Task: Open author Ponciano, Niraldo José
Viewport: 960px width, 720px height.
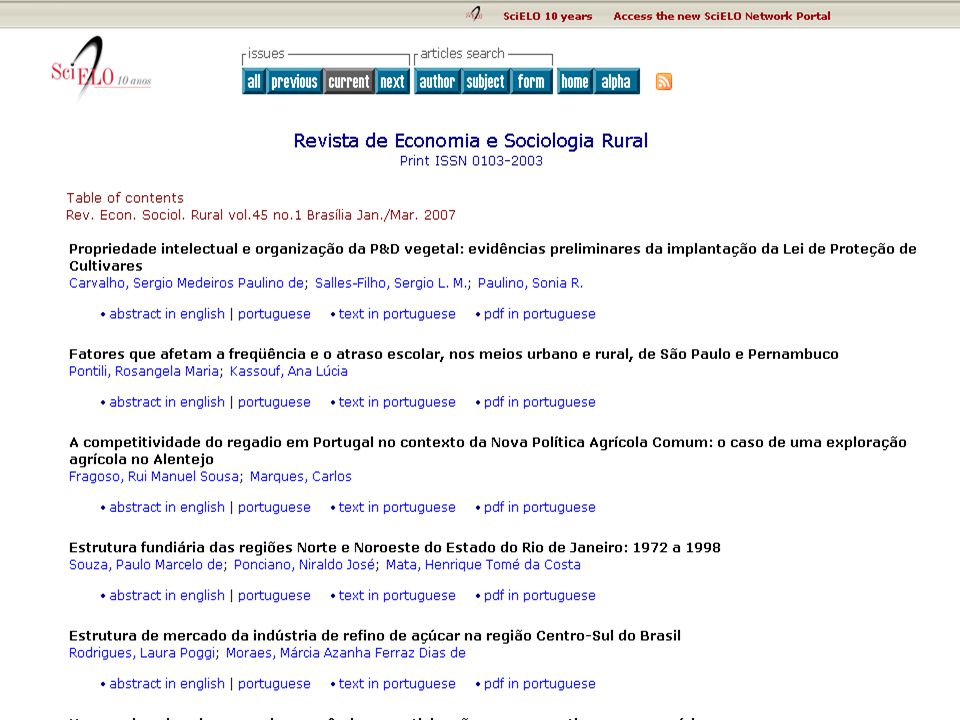Action: coord(304,564)
